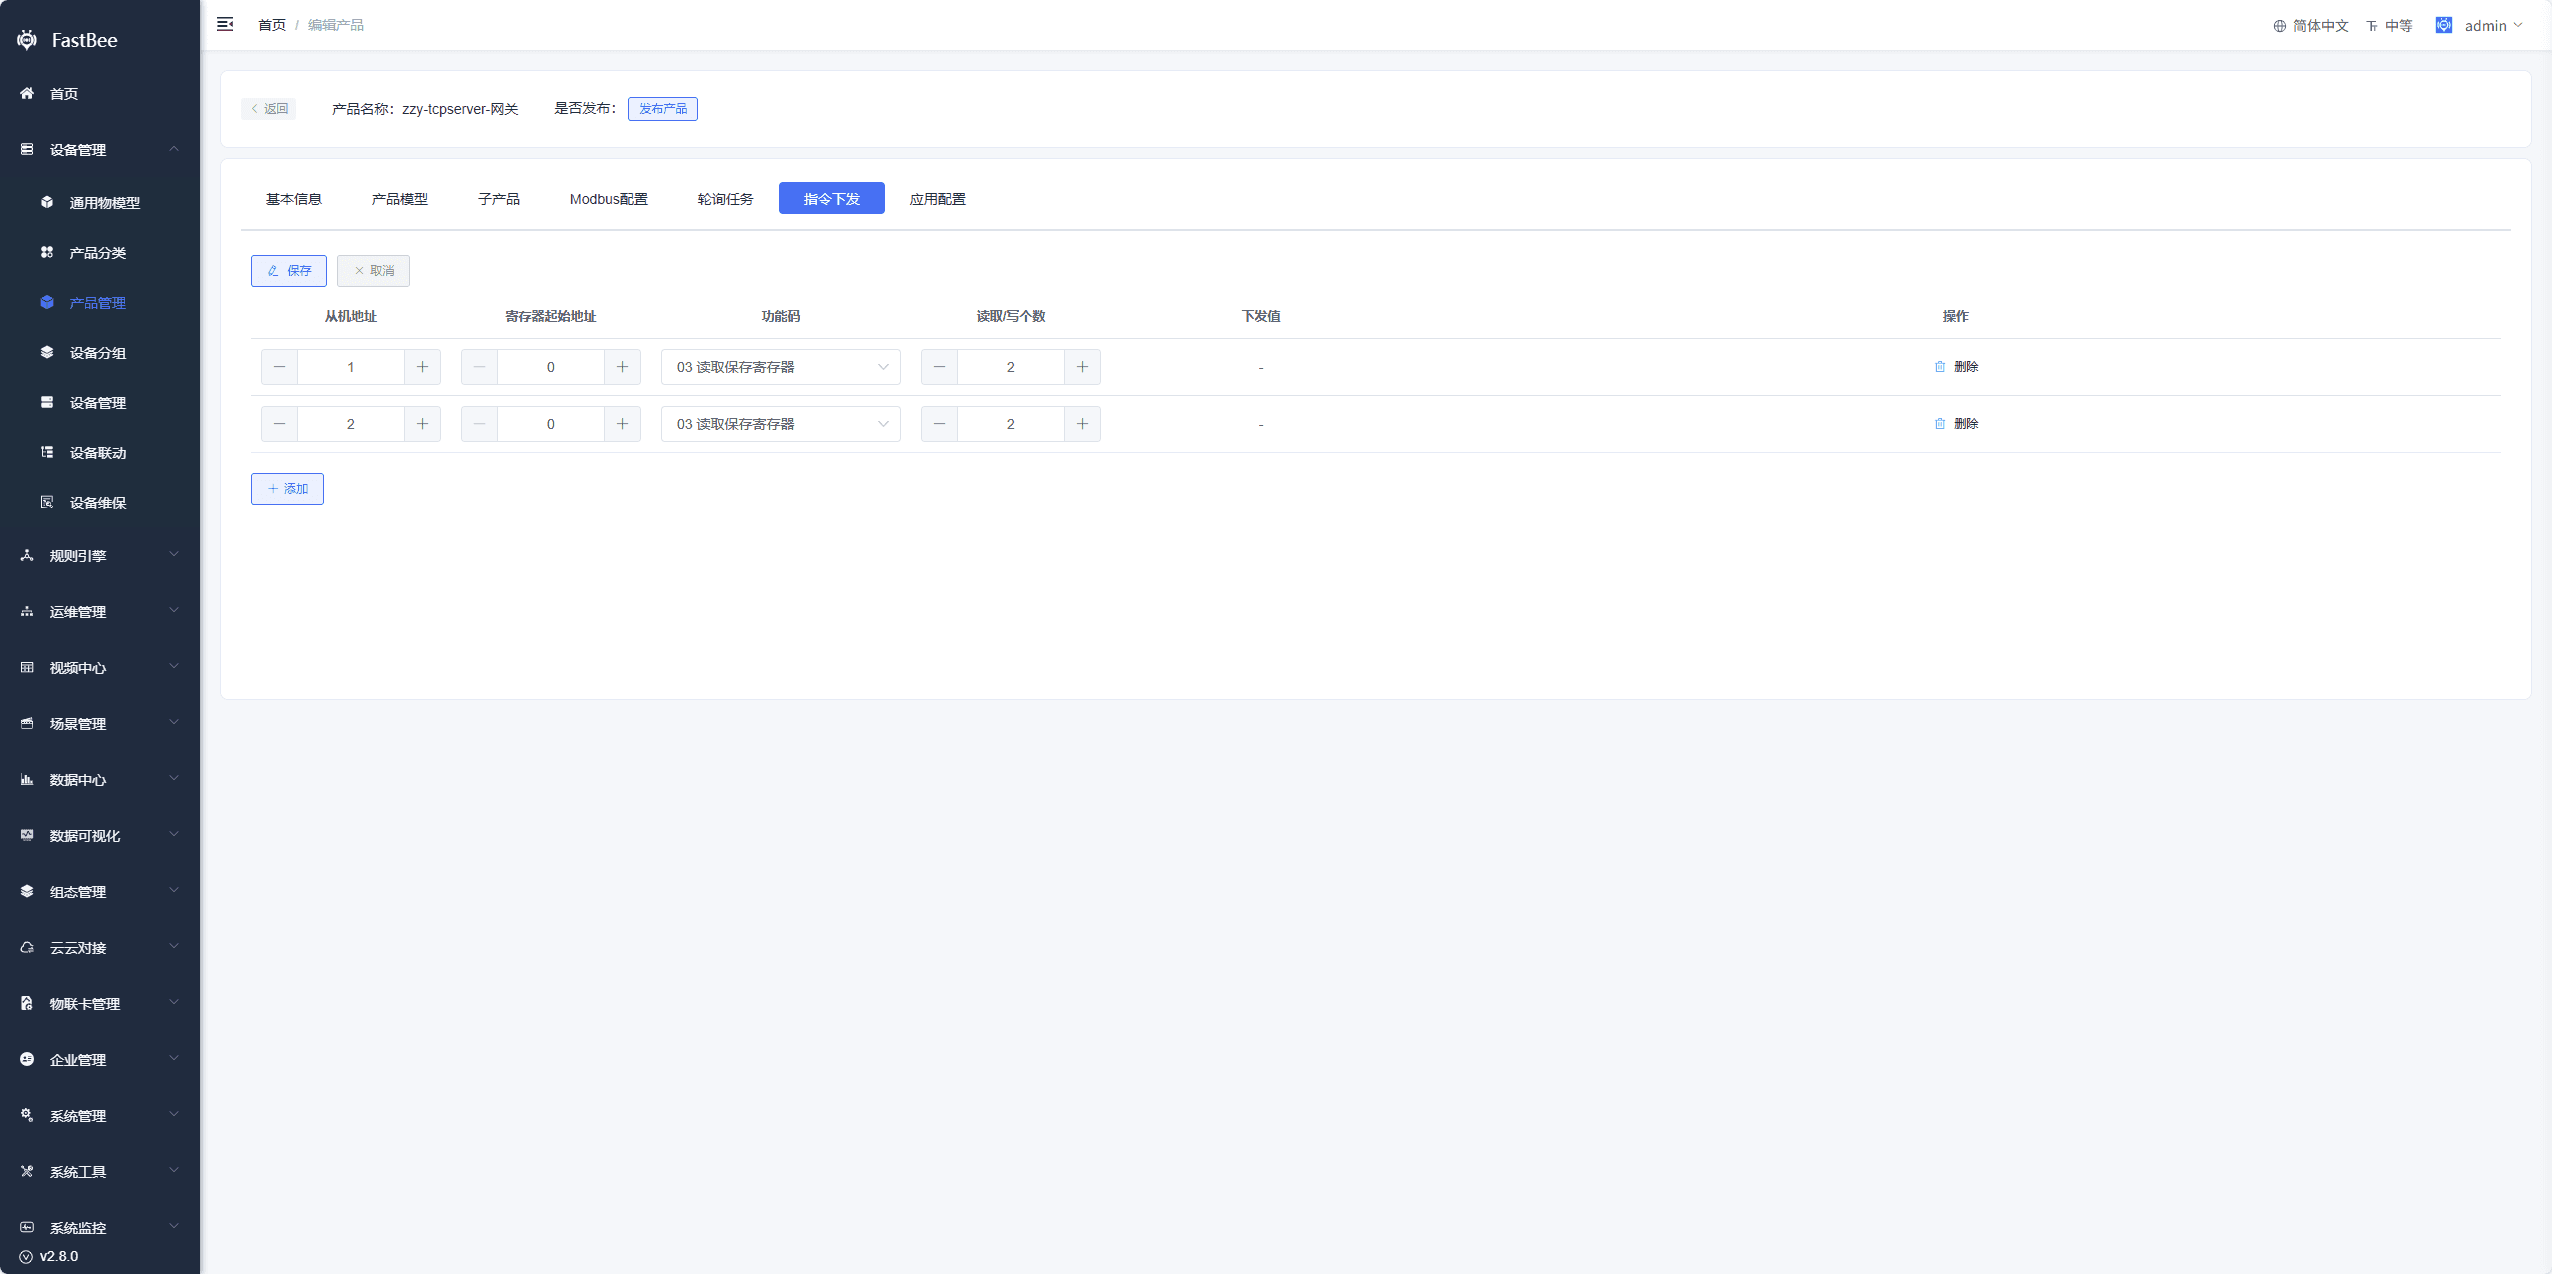
Task: Increase slave address in the first row
Action: tap(422, 367)
